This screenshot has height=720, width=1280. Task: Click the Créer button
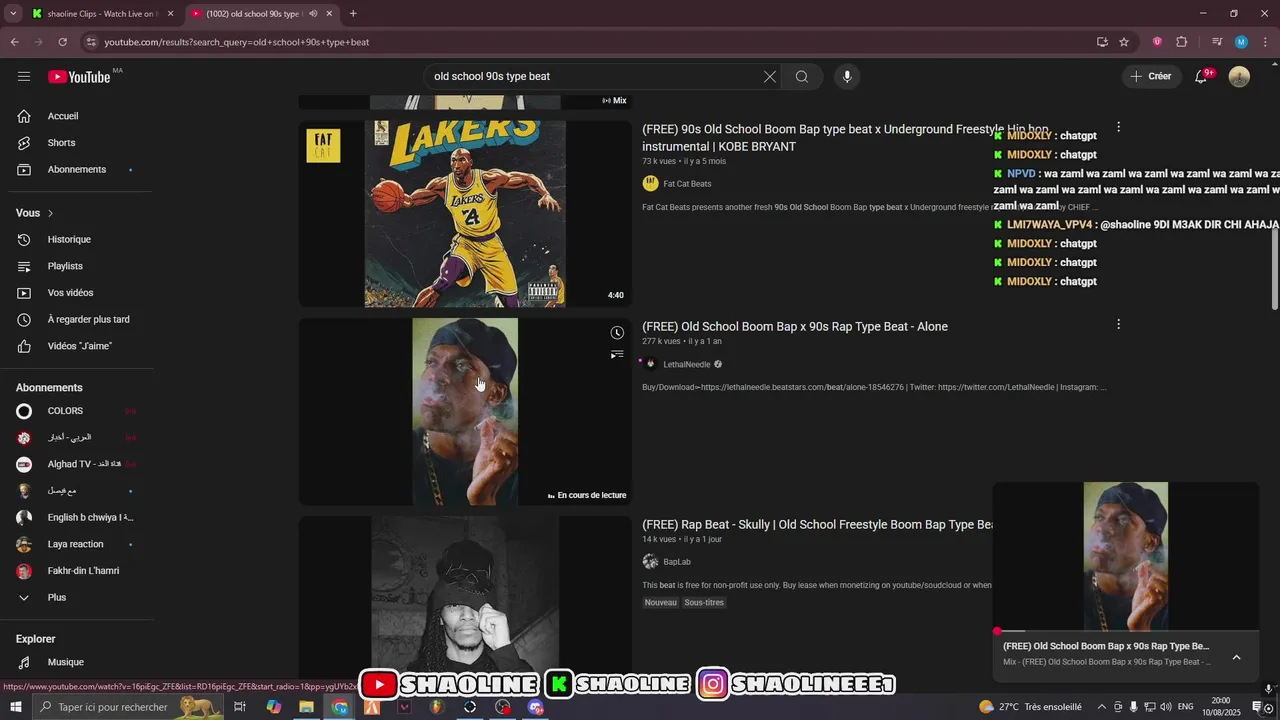[x=1150, y=76]
